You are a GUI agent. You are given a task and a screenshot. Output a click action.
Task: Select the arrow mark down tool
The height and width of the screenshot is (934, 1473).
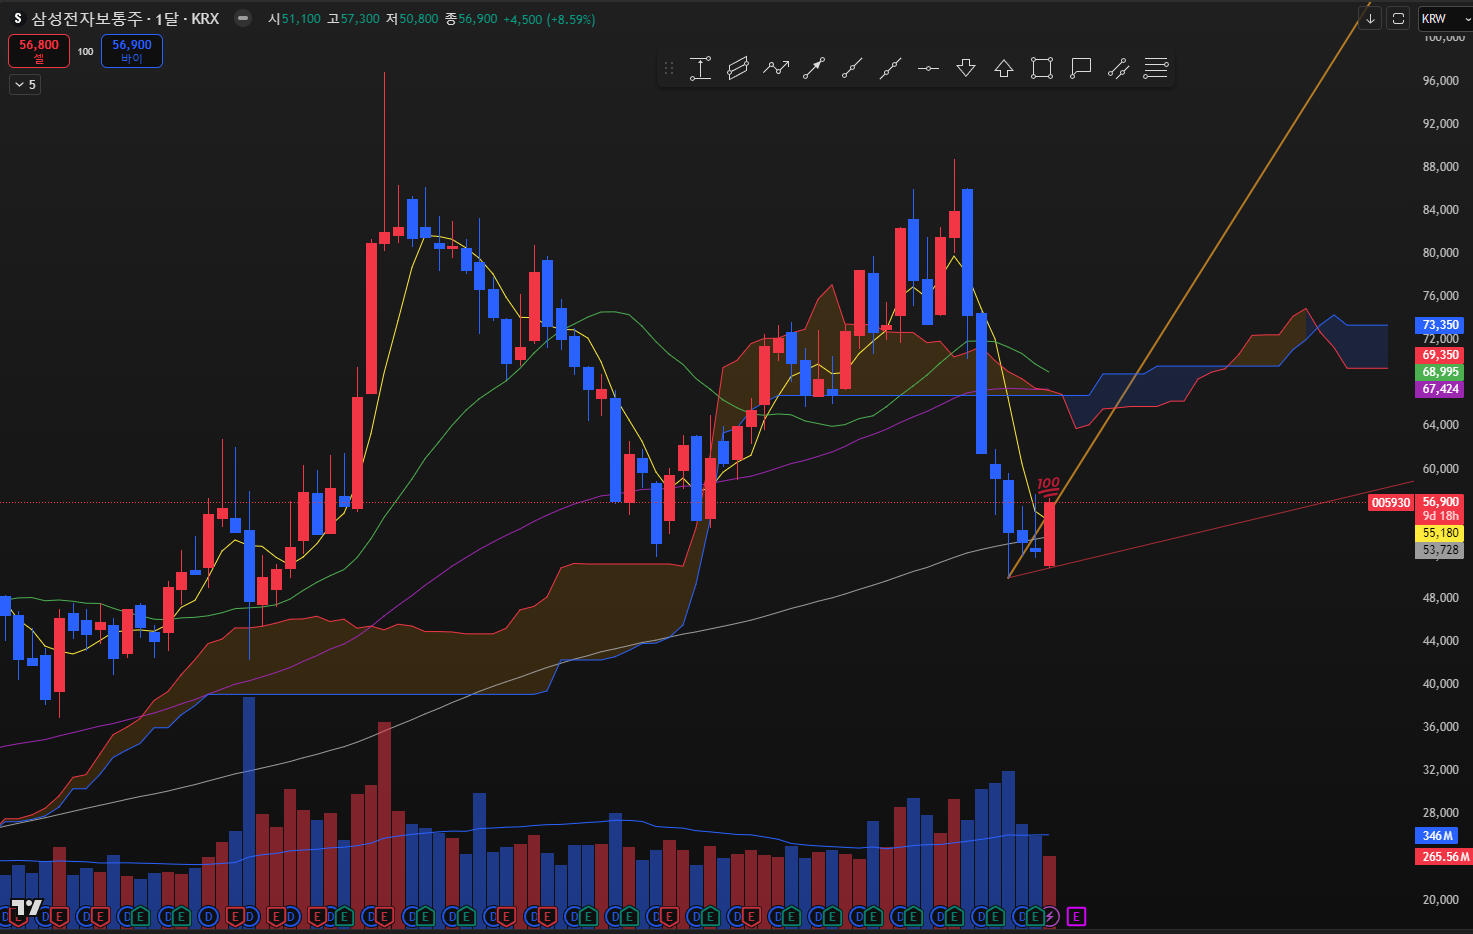tap(966, 68)
